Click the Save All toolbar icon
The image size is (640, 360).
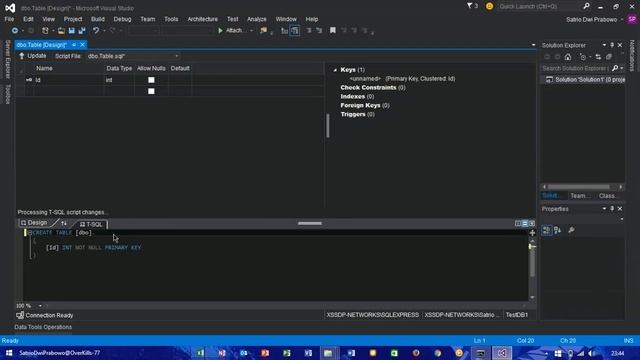coord(82,31)
